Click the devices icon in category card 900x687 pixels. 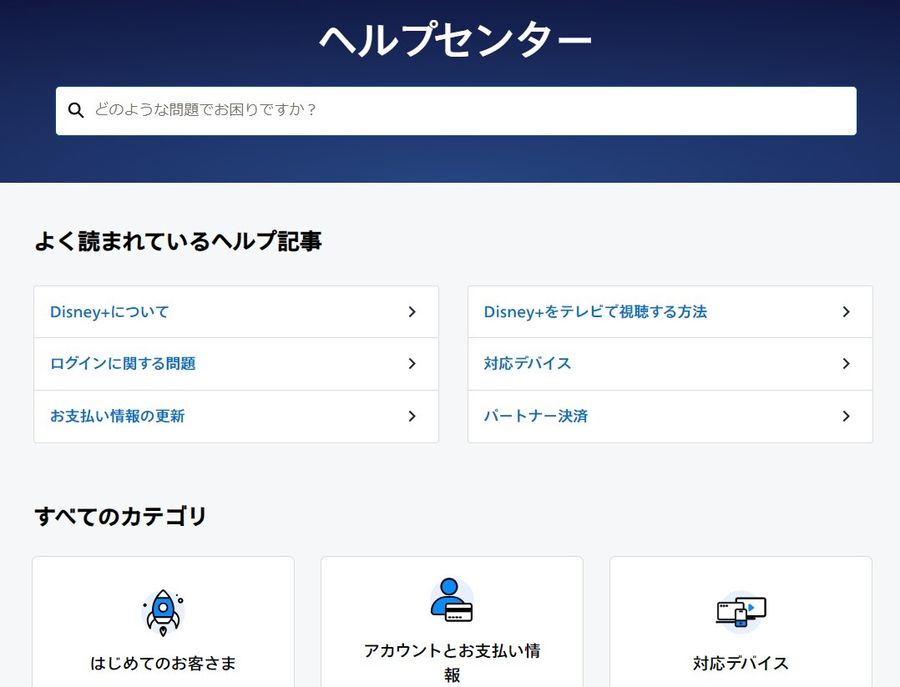point(741,612)
